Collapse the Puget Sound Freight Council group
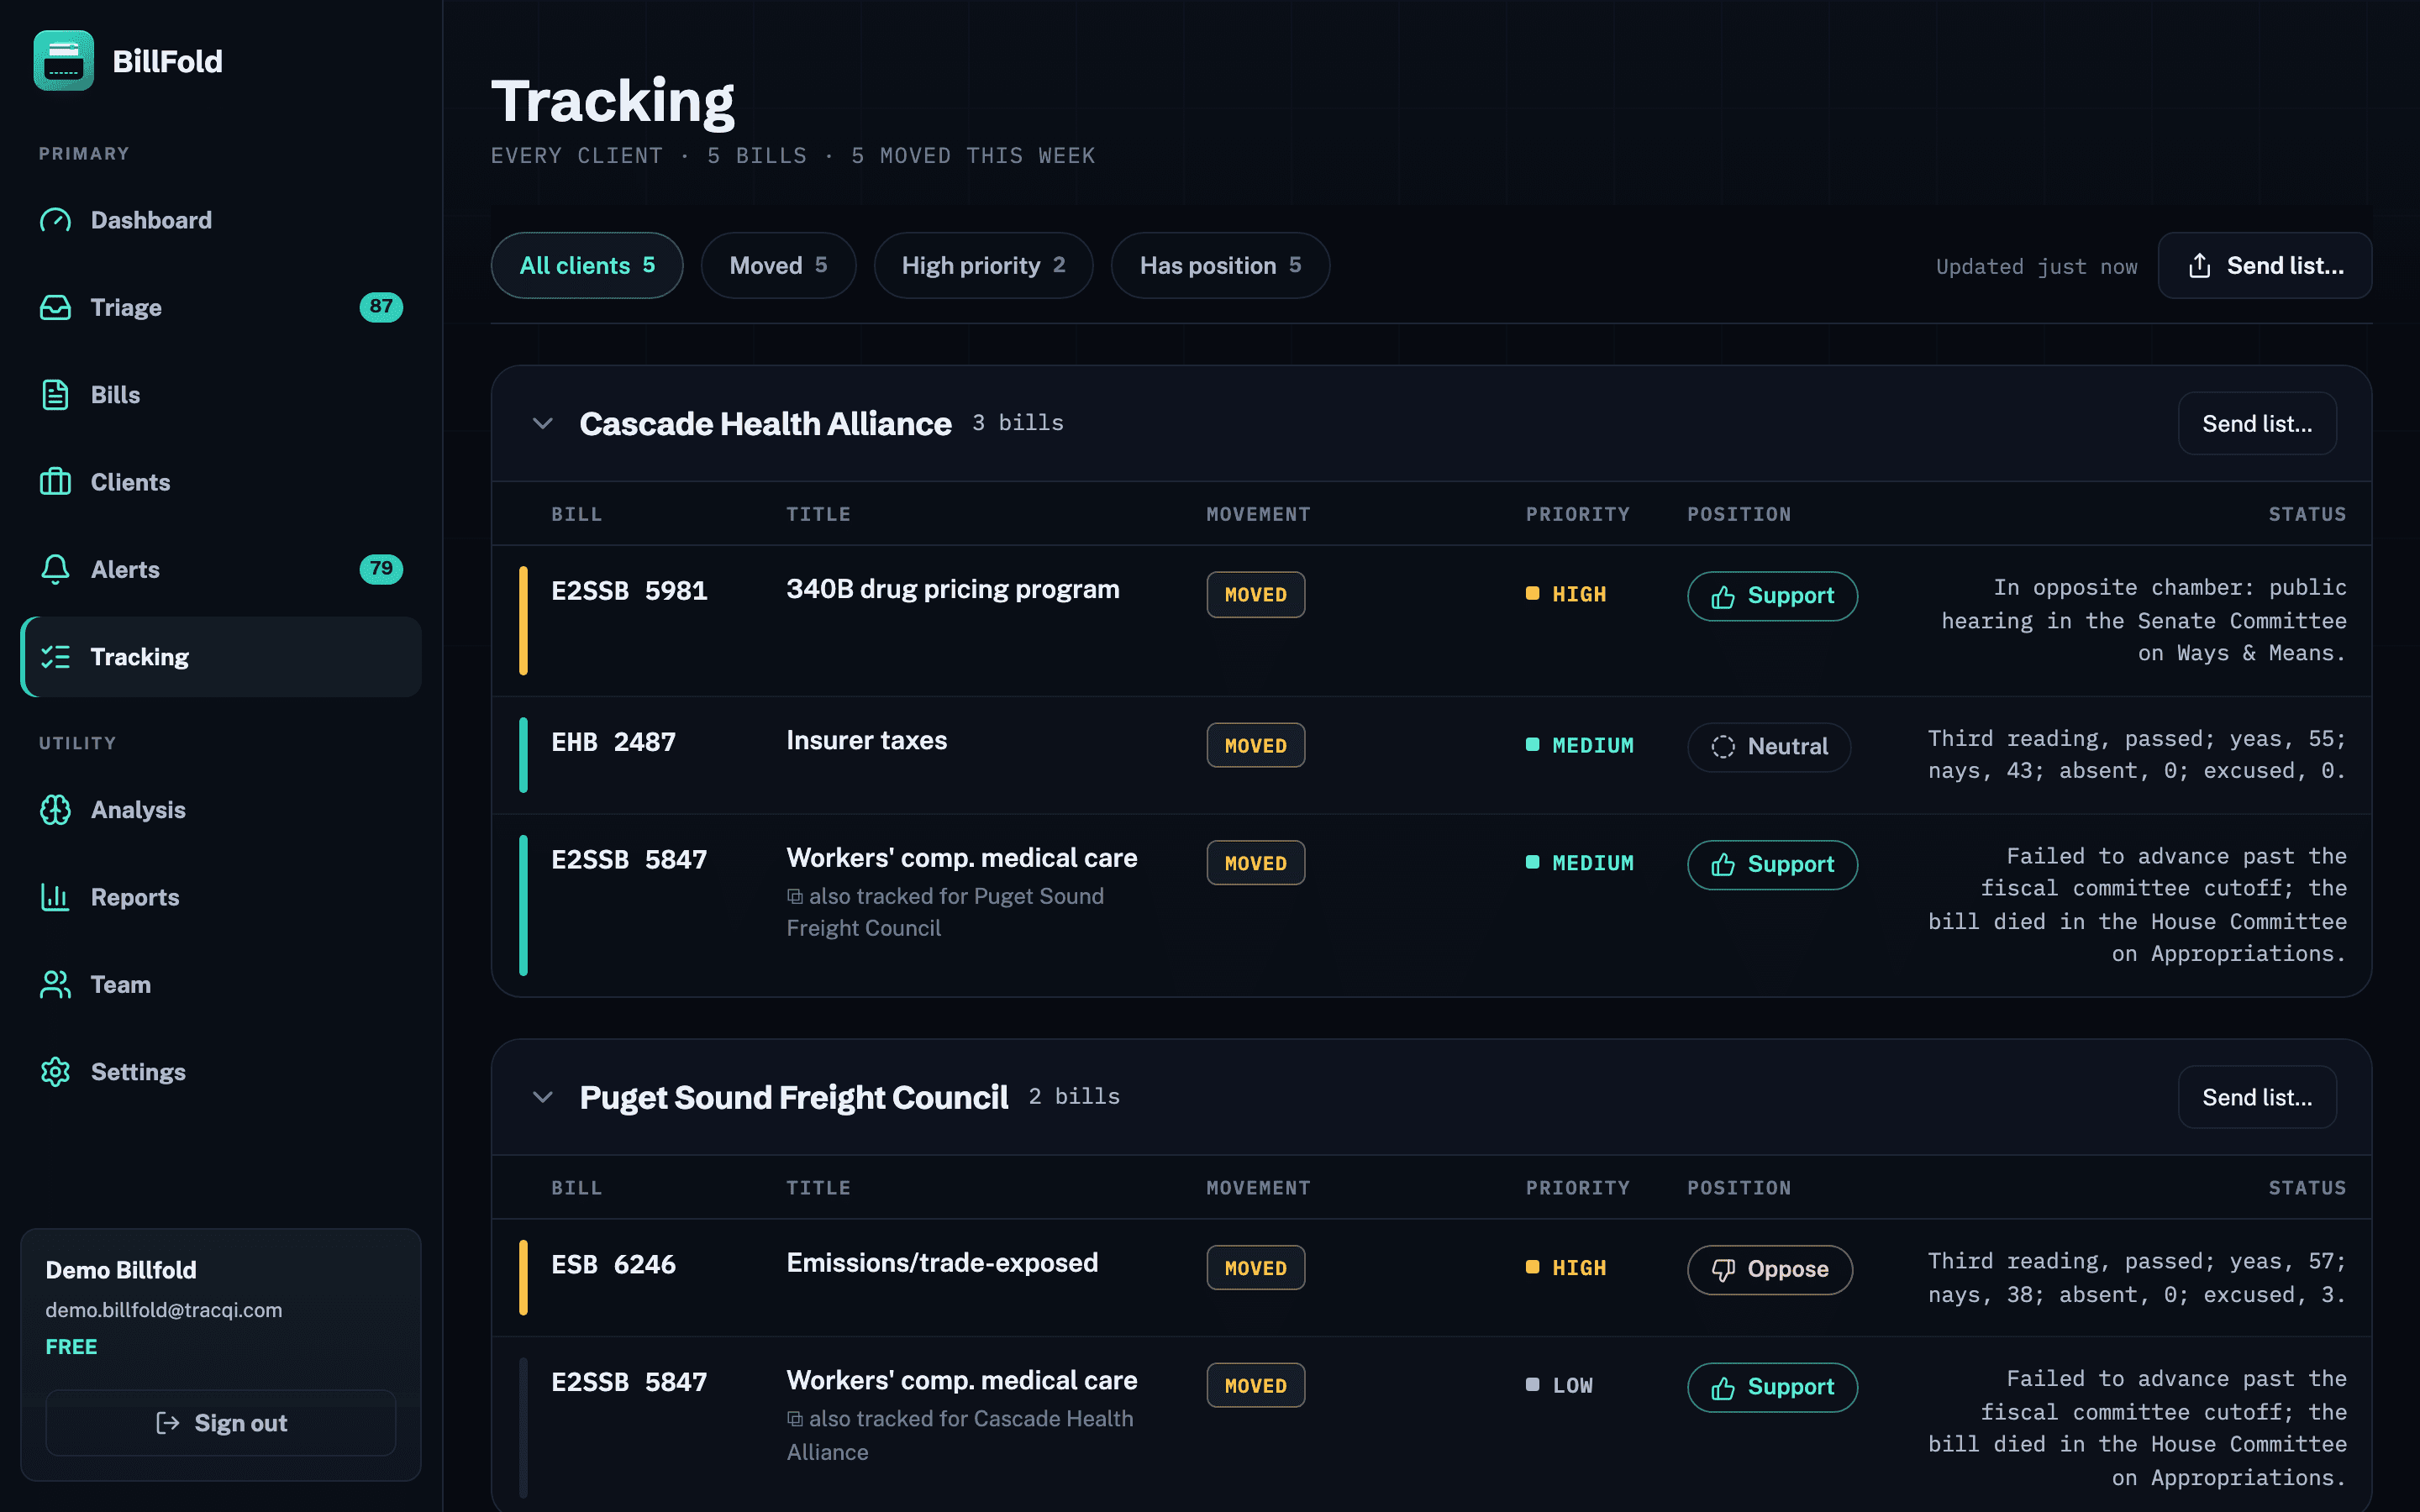 542,1097
